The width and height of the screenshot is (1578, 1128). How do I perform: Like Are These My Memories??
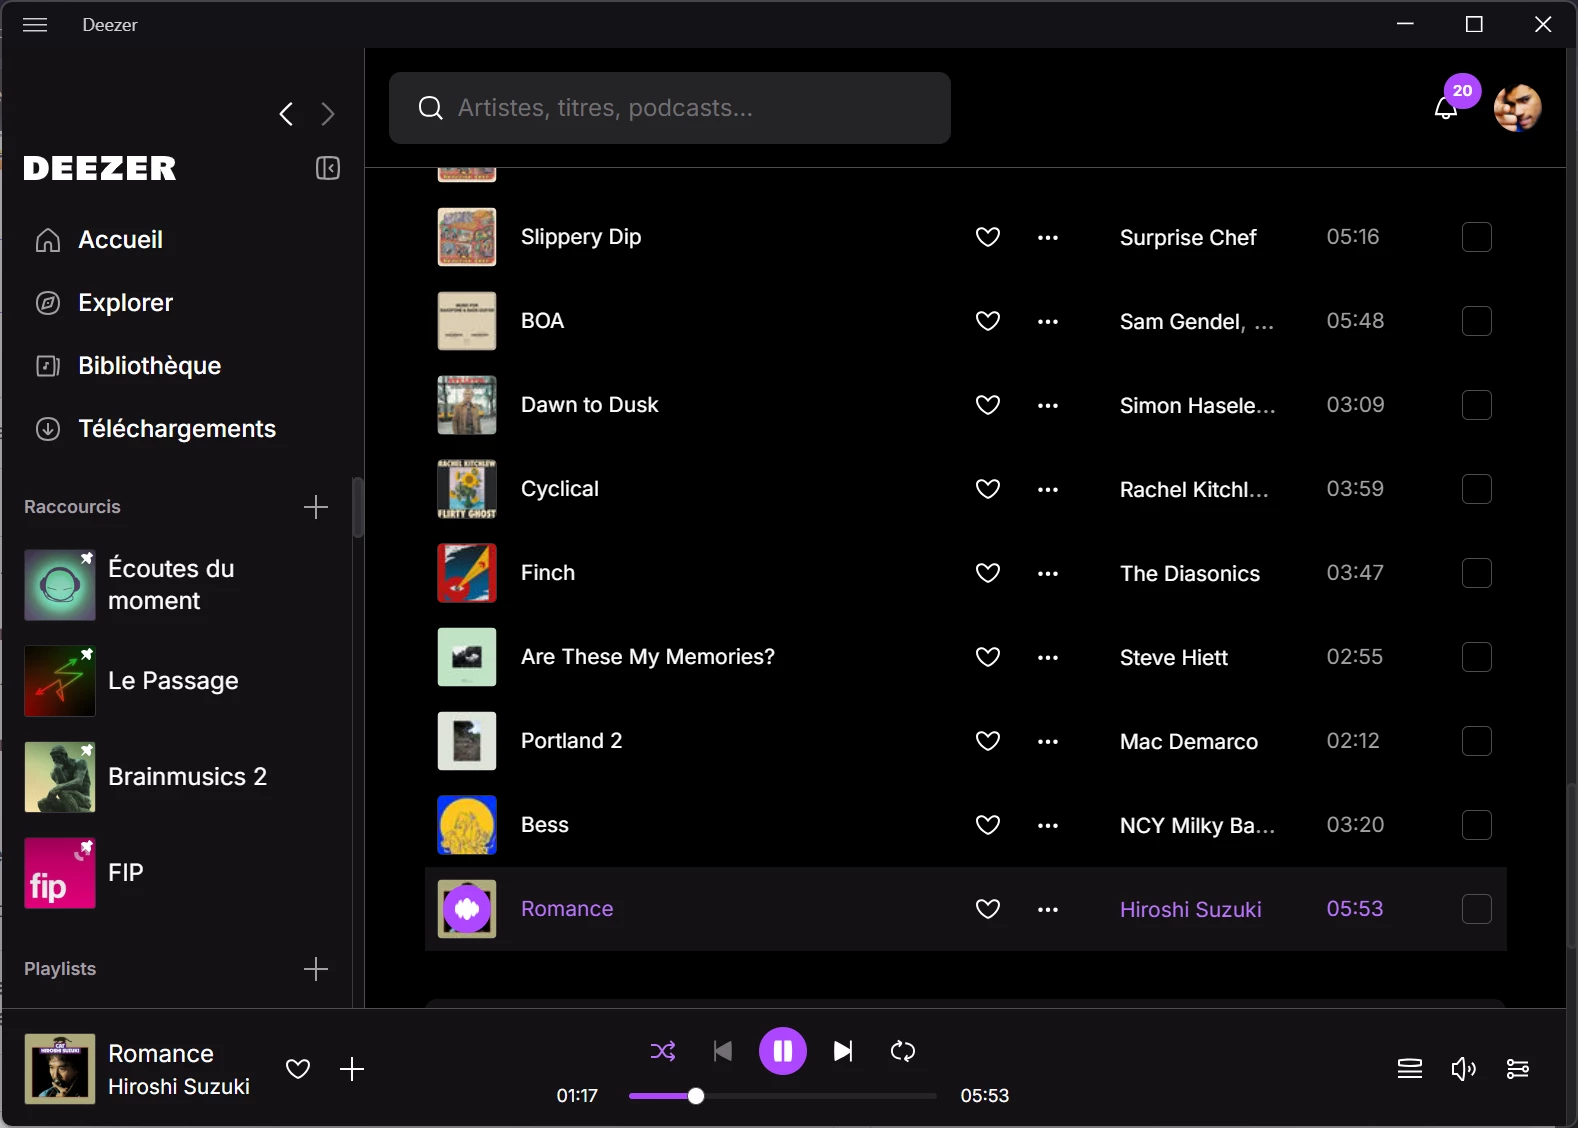coord(988,657)
